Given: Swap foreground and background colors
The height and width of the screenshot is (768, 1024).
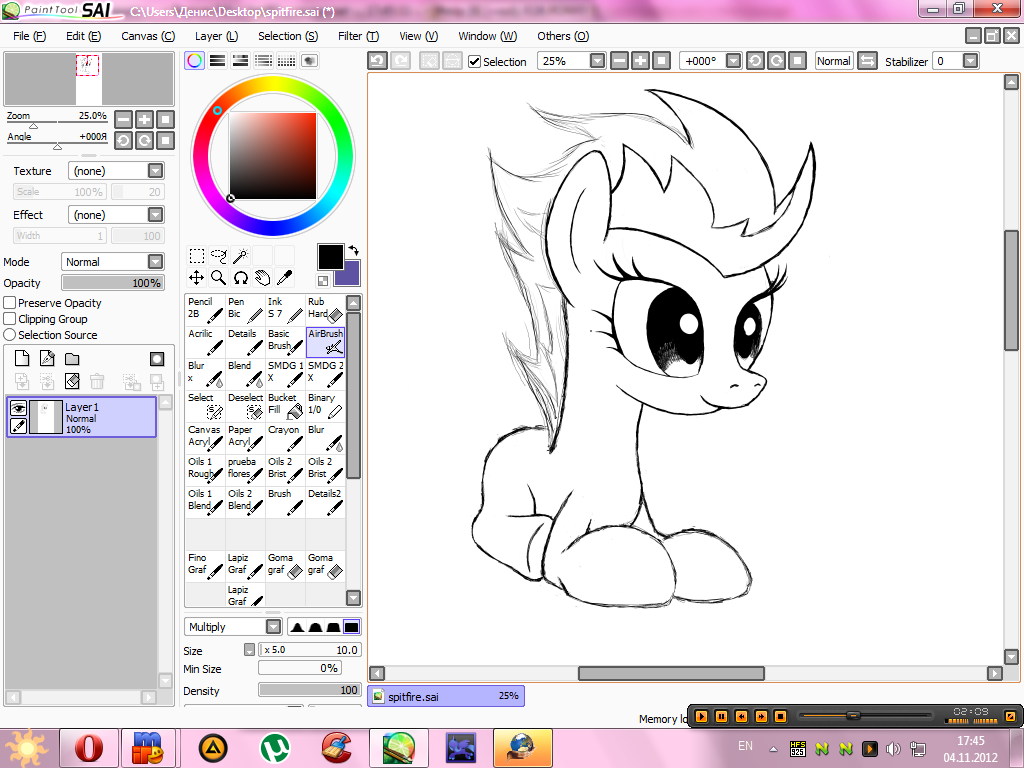Looking at the screenshot, I should point(353,250).
